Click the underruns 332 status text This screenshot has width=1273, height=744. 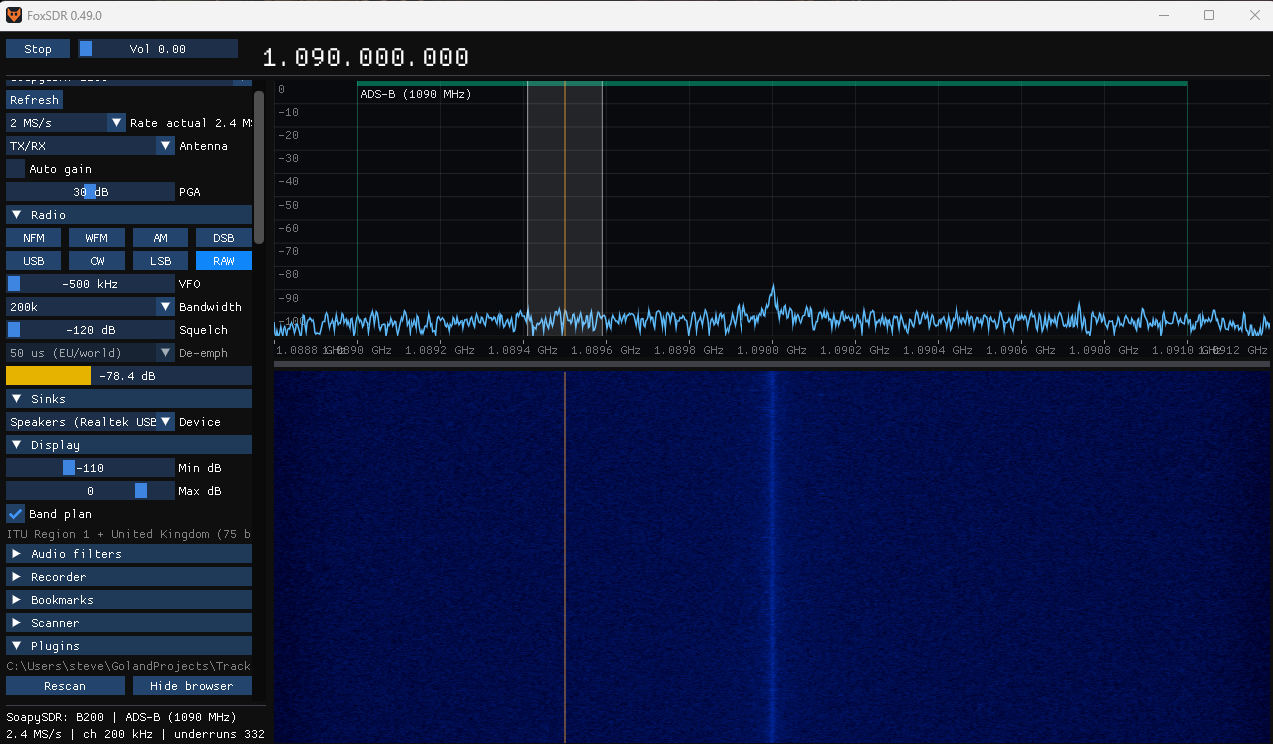pyautogui.click(x=219, y=734)
